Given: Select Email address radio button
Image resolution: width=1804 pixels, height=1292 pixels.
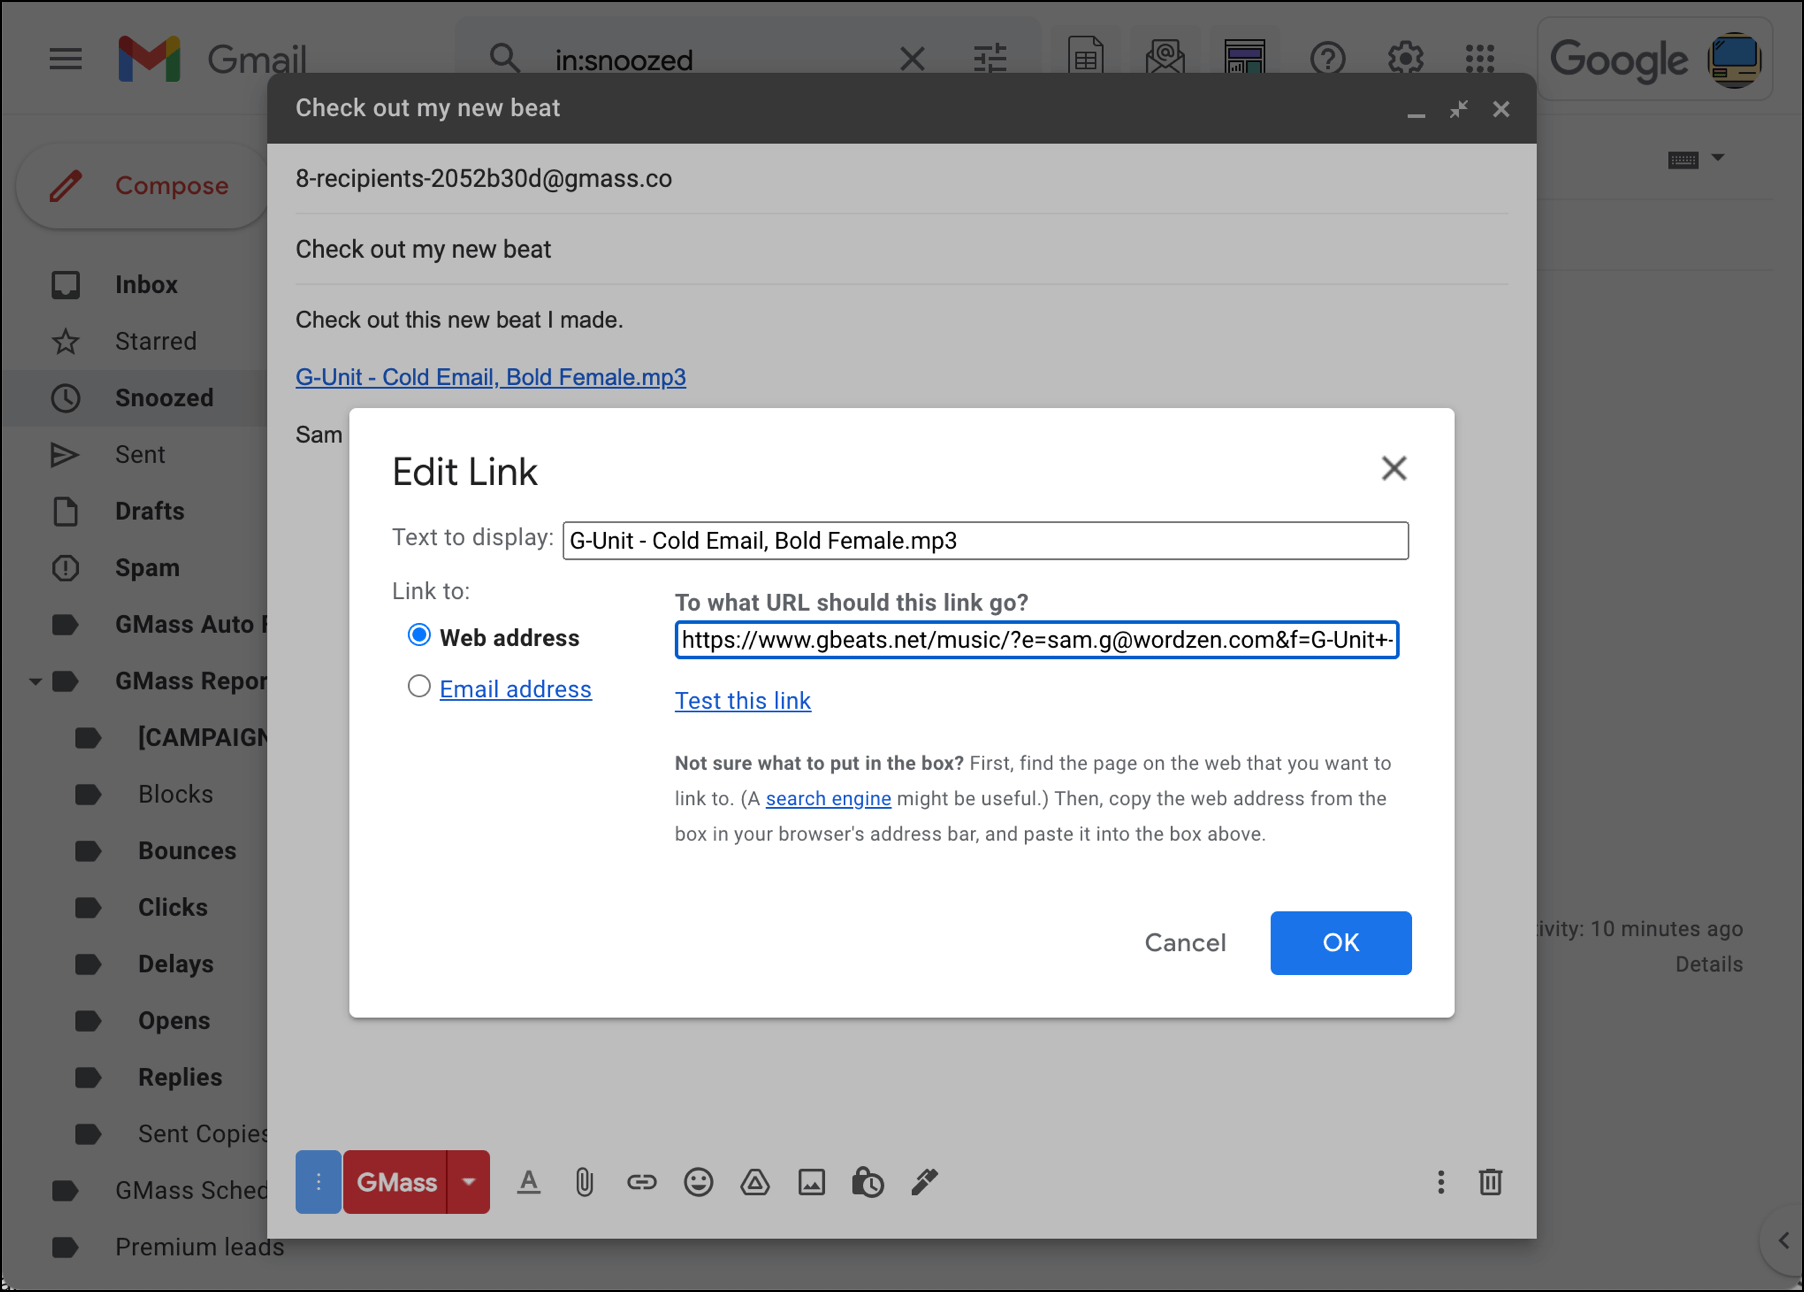Looking at the screenshot, I should tap(419, 686).
